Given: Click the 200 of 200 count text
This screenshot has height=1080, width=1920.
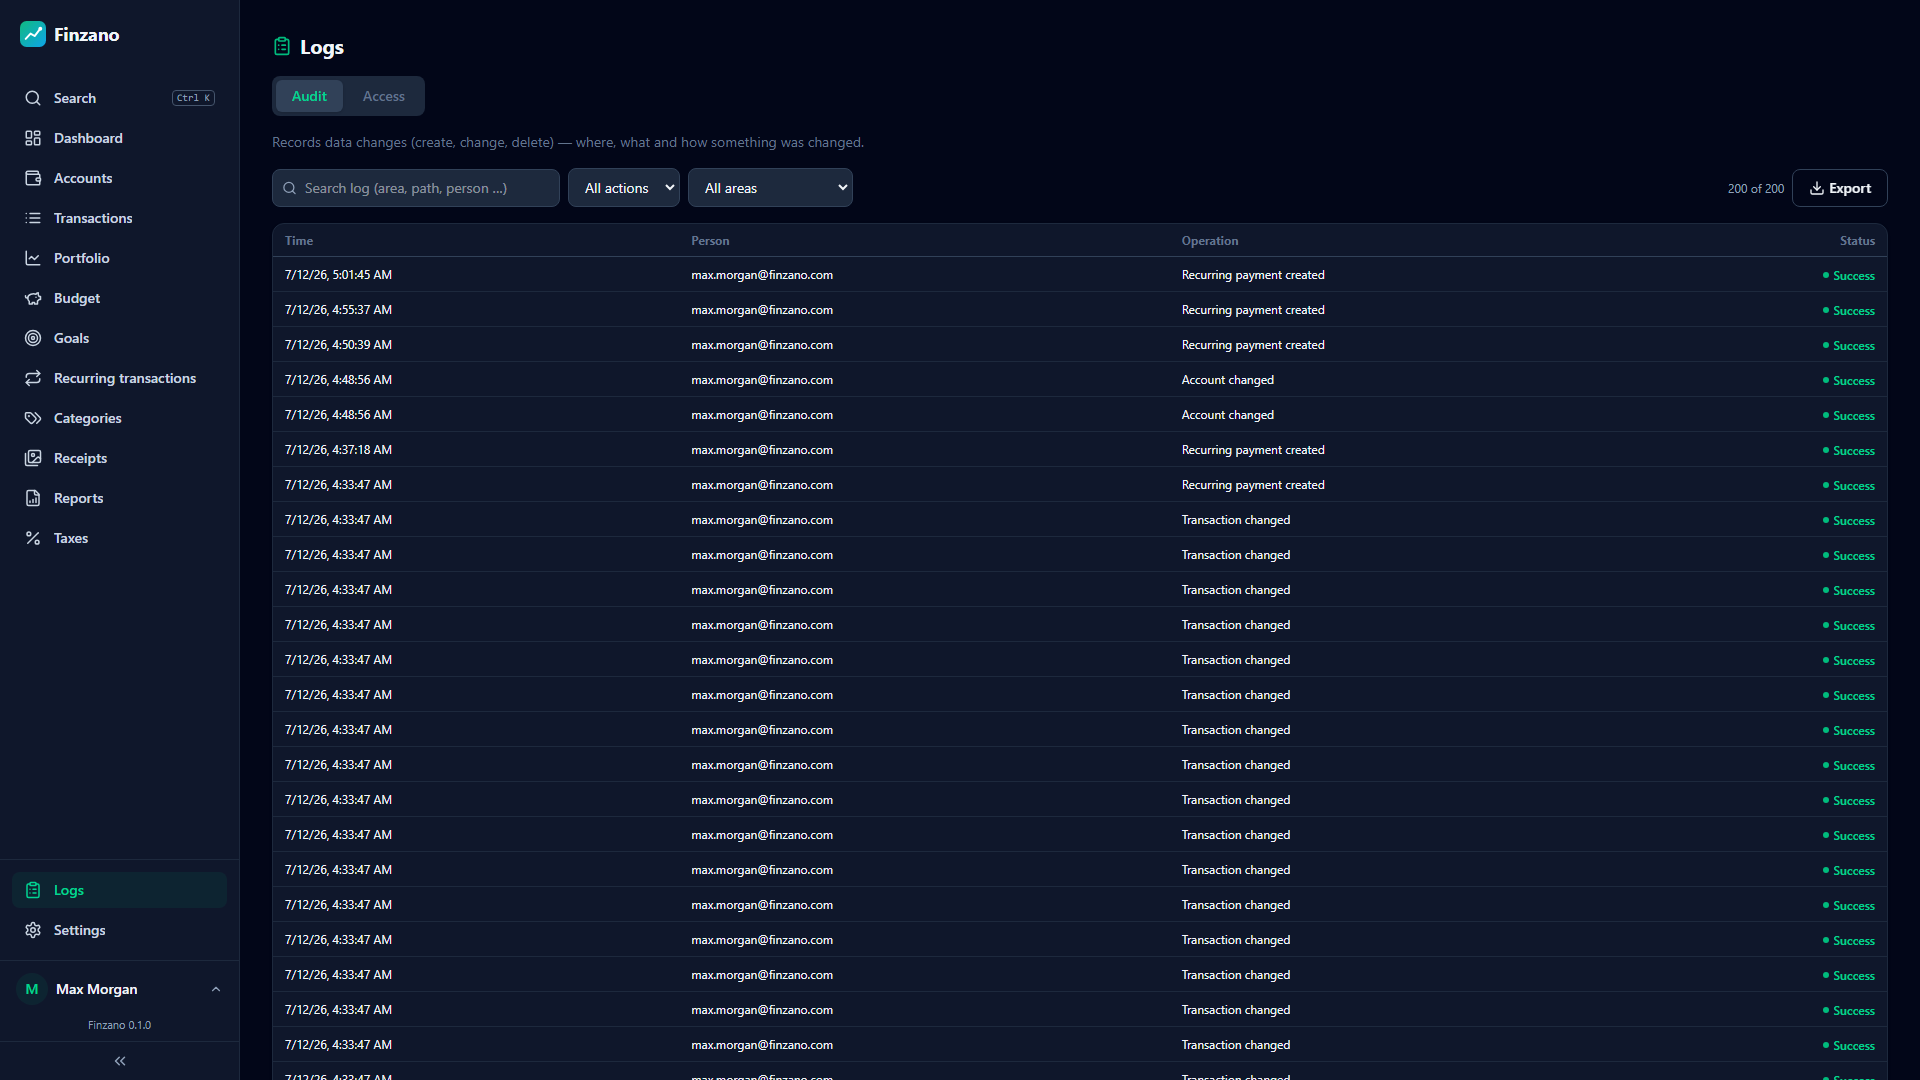Looking at the screenshot, I should coord(1755,189).
